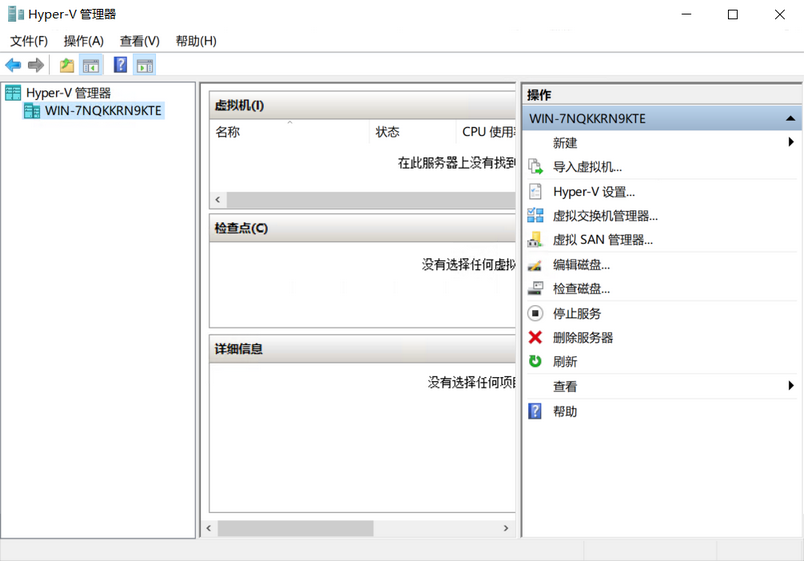Click left arrow of center pane bottom scrollbar
The width and height of the screenshot is (804, 561).
(209, 528)
